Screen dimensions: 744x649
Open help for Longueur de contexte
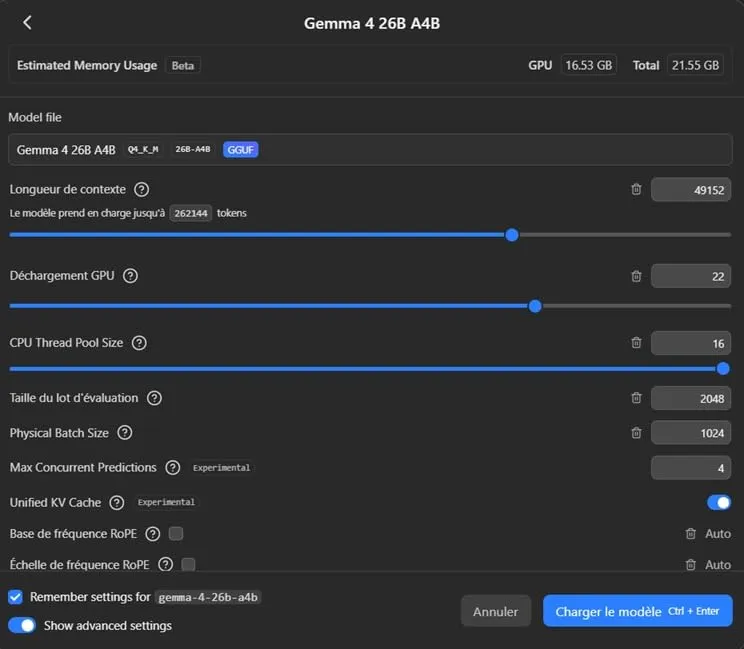pyautogui.click(x=141, y=189)
